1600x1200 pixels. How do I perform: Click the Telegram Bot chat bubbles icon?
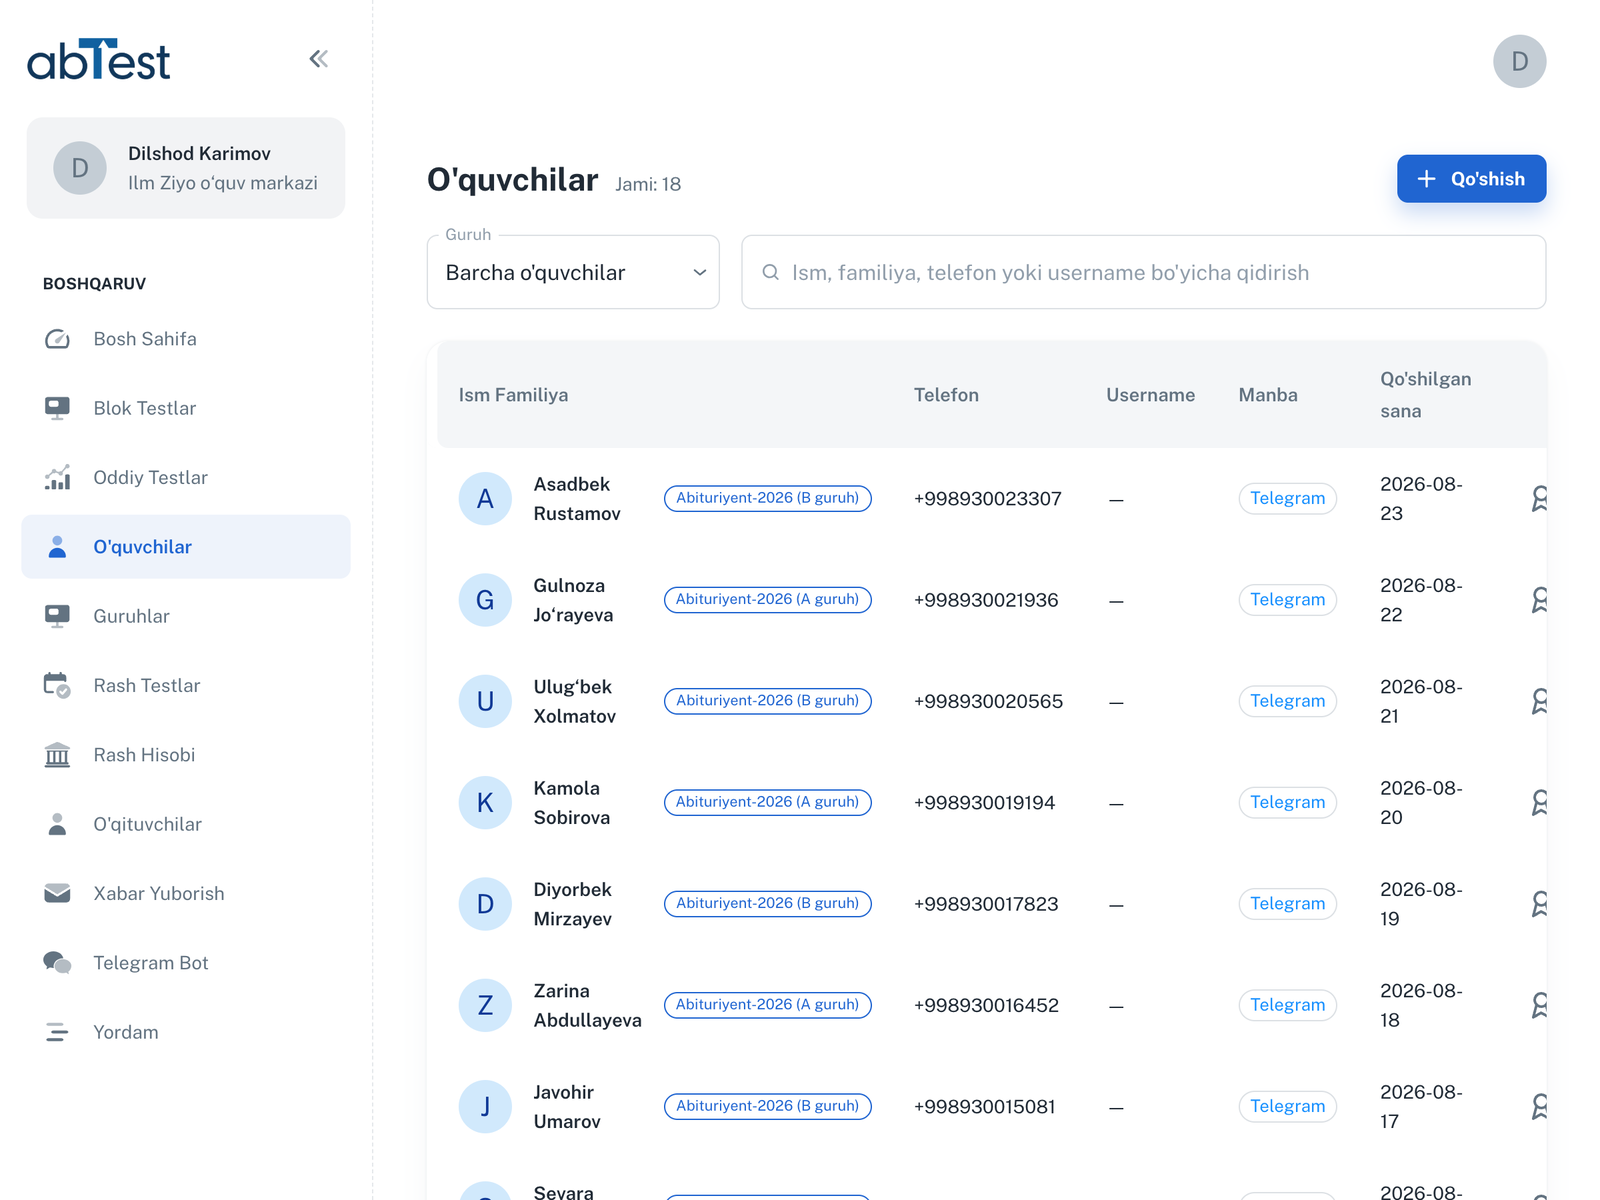57,963
